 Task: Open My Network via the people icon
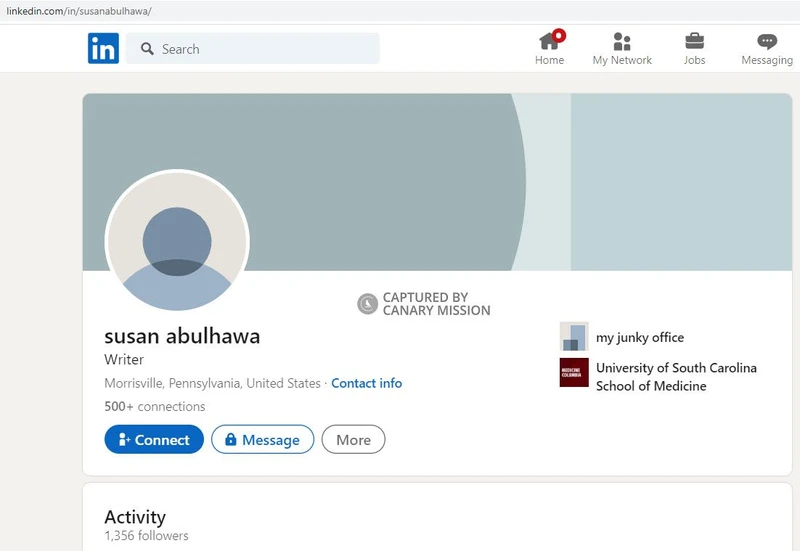click(x=622, y=41)
